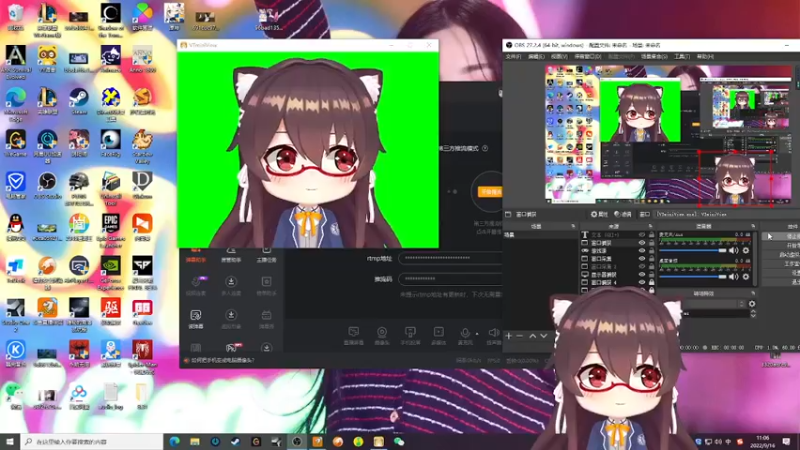
Task: Open the 帮助(H) menu in OBS
Action: pyautogui.click(x=705, y=56)
